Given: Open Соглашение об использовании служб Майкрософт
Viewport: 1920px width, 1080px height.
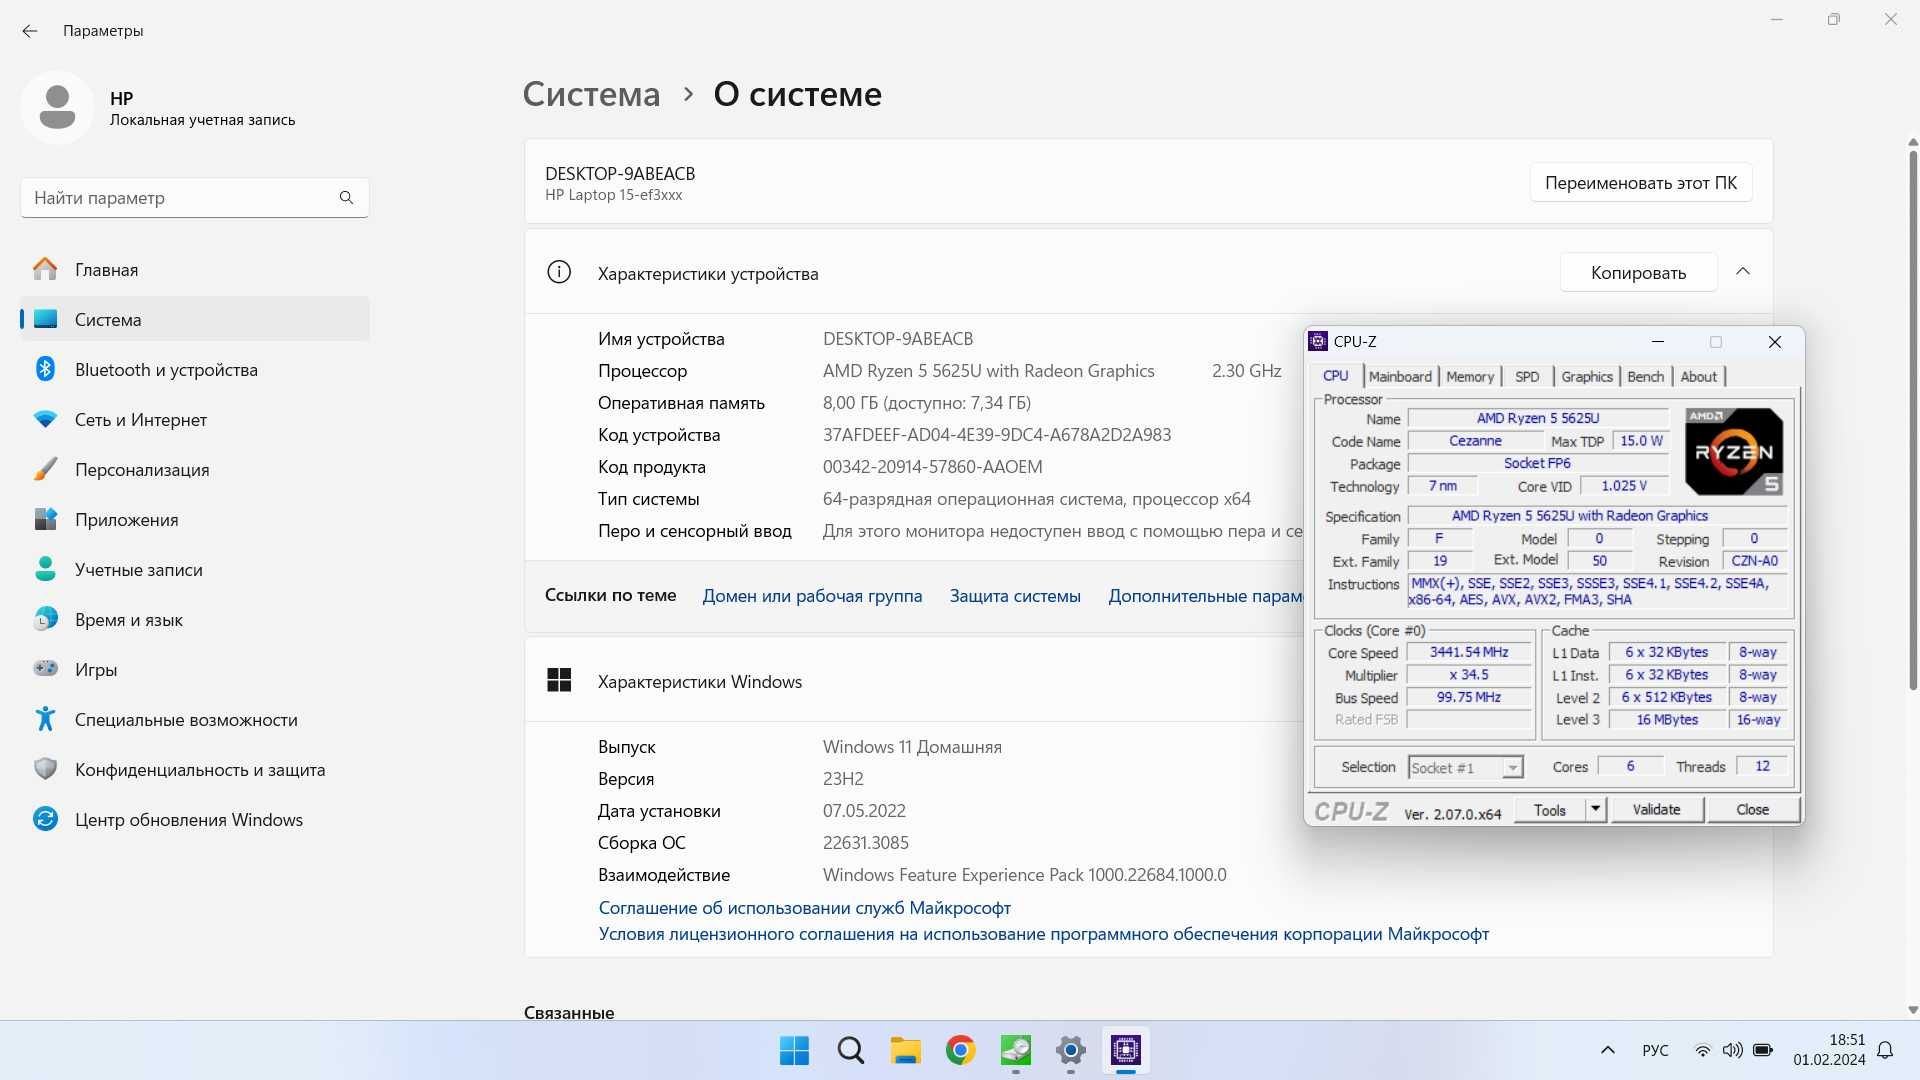Looking at the screenshot, I should [x=804, y=907].
